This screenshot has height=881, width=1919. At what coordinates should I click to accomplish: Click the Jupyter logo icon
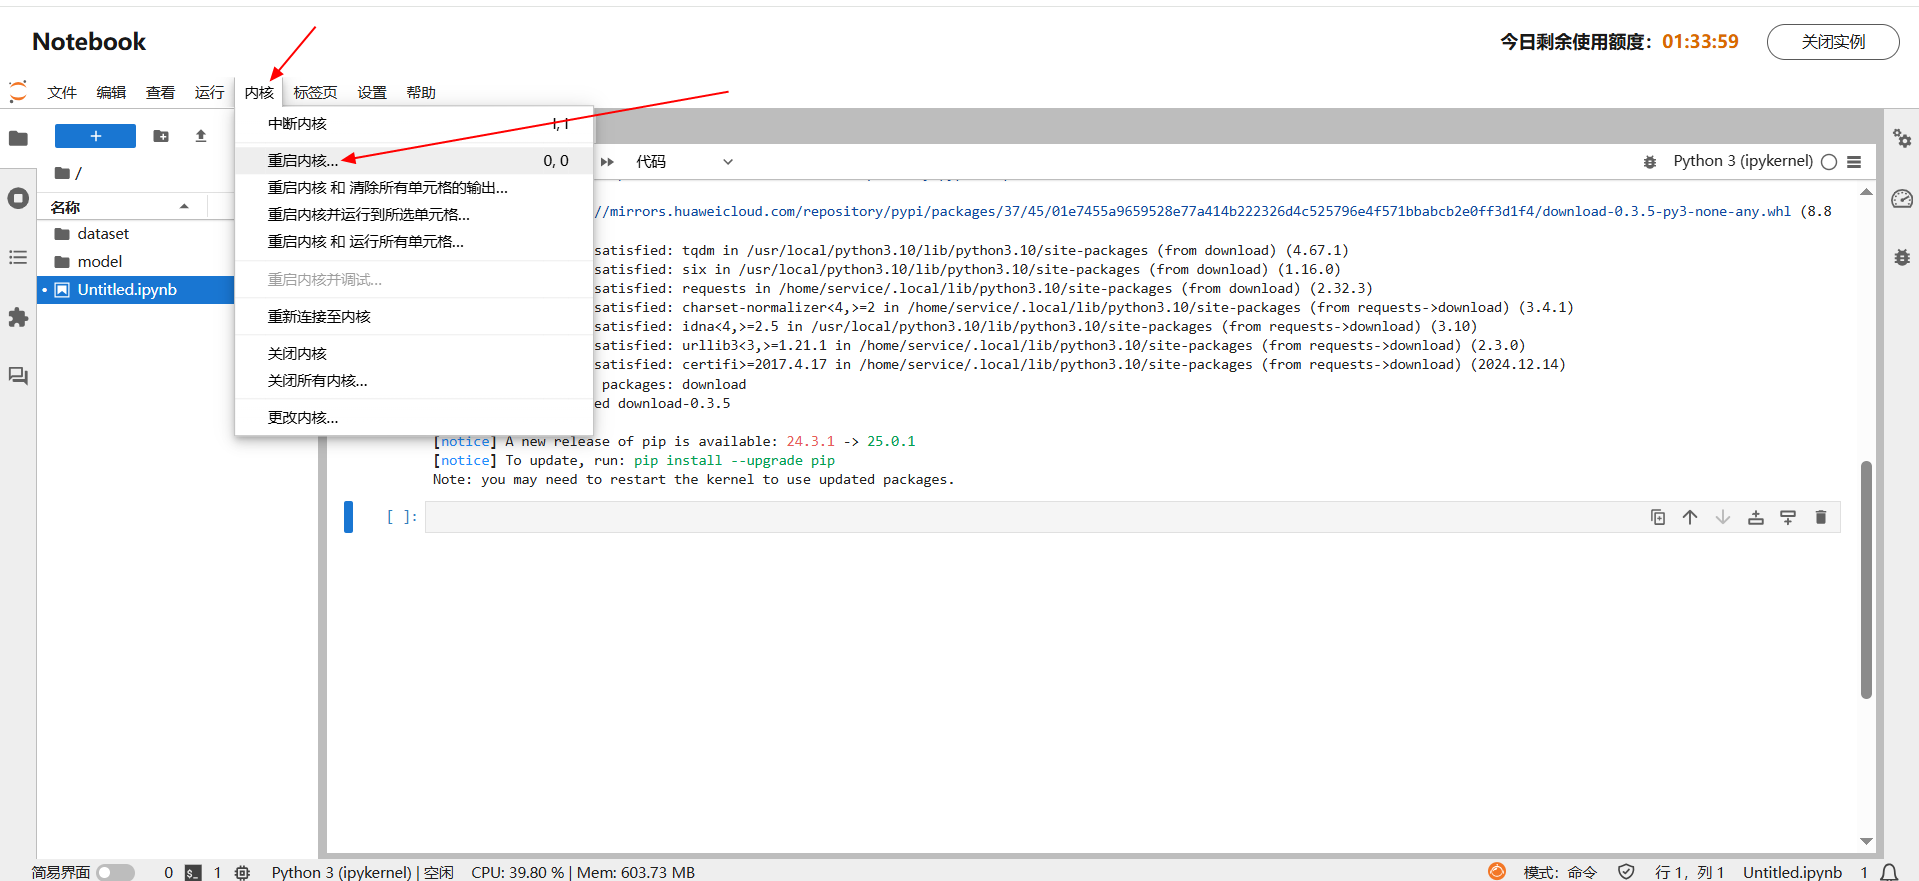(18, 92)
